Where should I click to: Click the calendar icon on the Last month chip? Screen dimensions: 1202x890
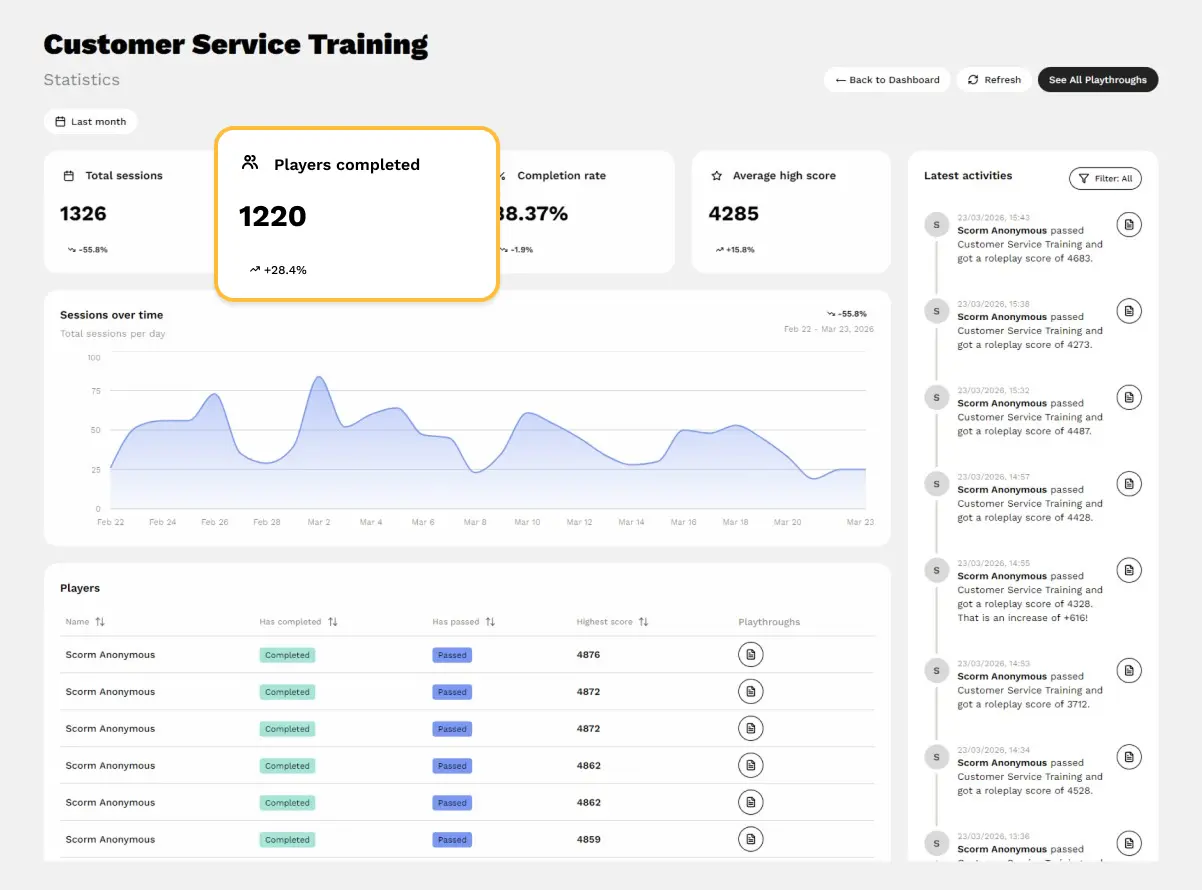click(x=59, y=121)
